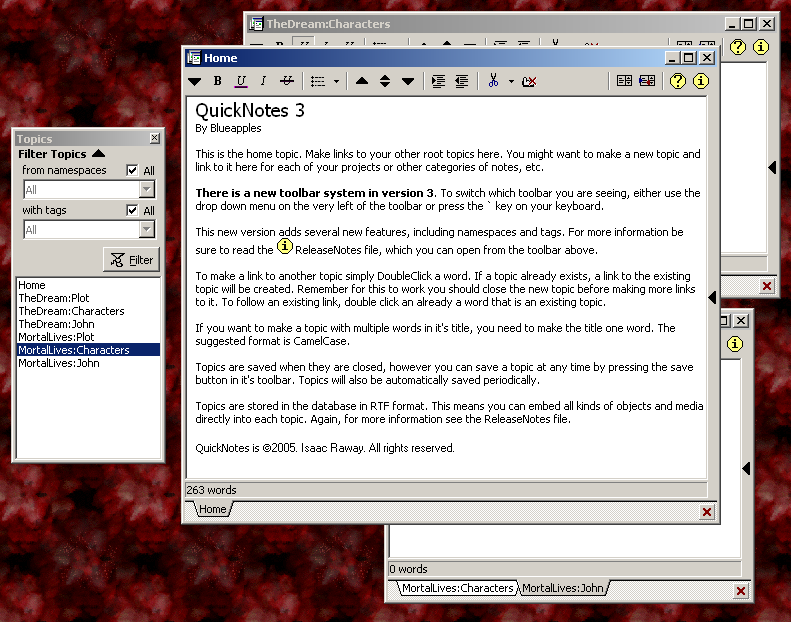The width and height of the screenshot is (791, 622).
Task: Select the Home tab at window bottom
Action: tap(212, 509)
